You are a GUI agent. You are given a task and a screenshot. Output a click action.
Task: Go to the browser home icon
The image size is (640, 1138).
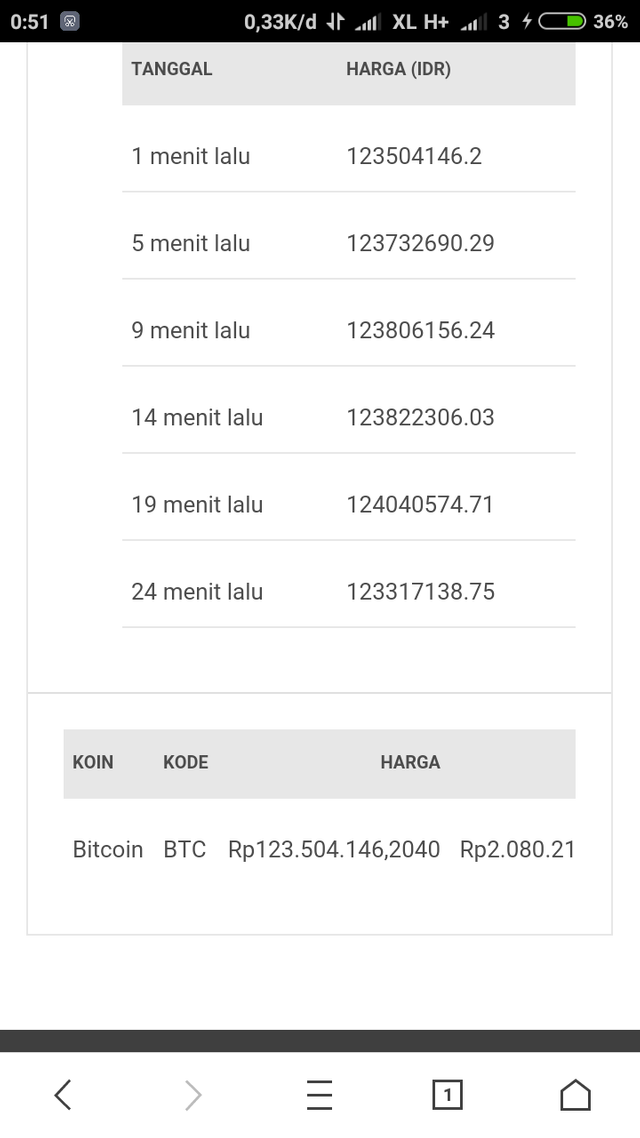pyautogui.click(x=575, y=1095)
